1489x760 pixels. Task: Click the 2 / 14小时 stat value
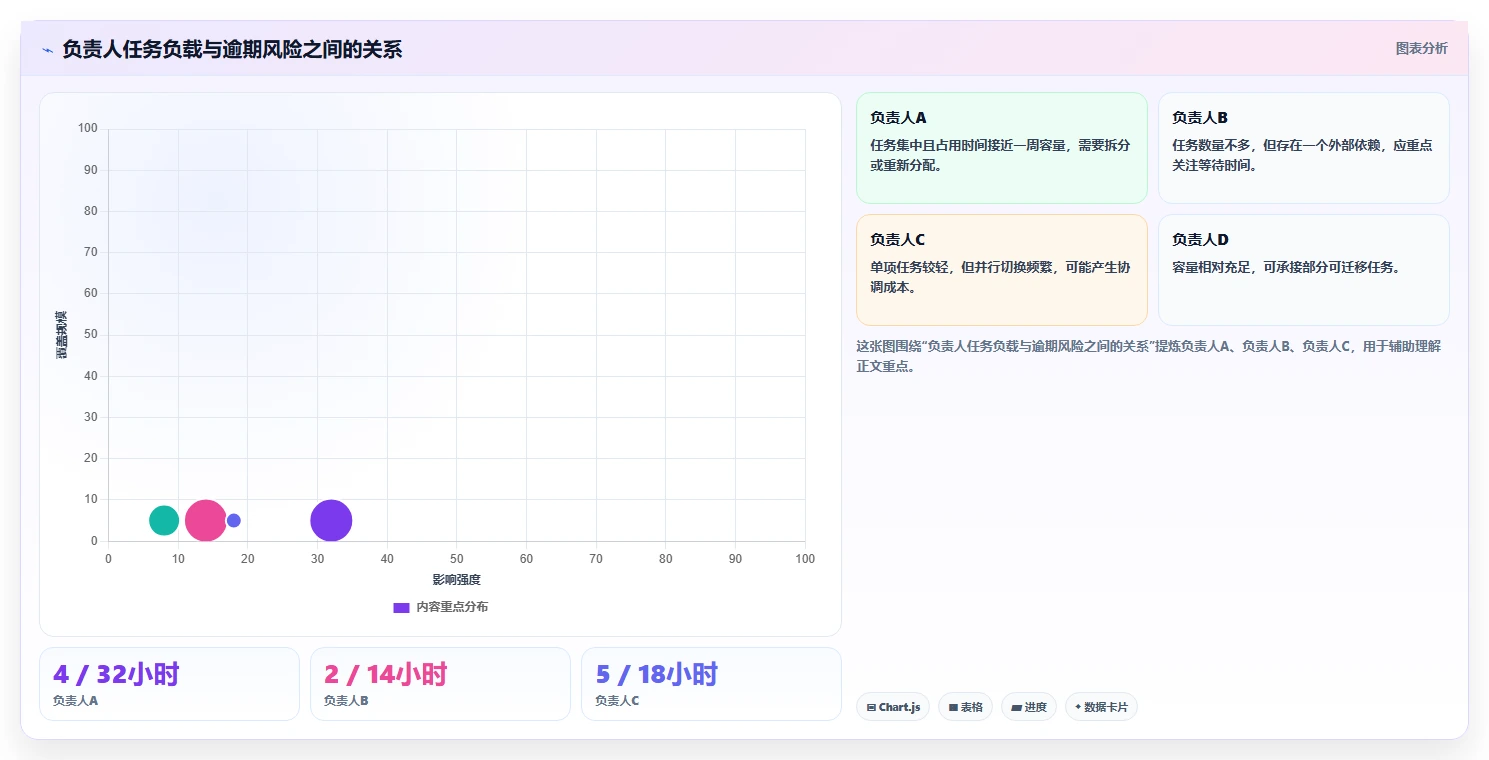point(386,674)
